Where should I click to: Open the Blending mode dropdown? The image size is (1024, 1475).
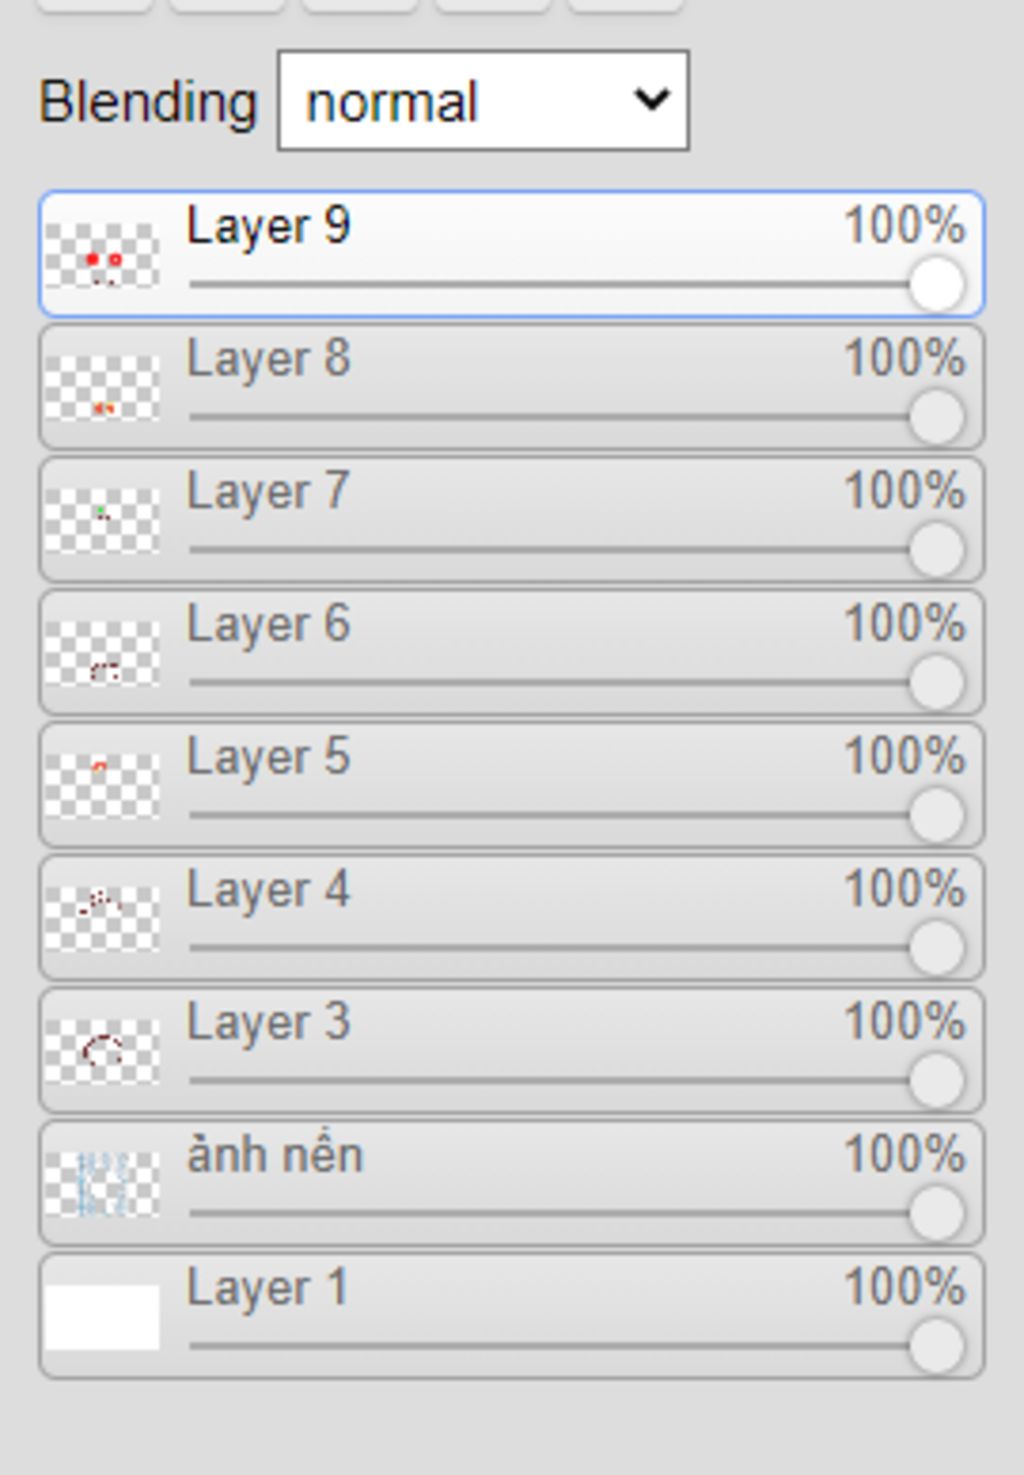(483, 101)
